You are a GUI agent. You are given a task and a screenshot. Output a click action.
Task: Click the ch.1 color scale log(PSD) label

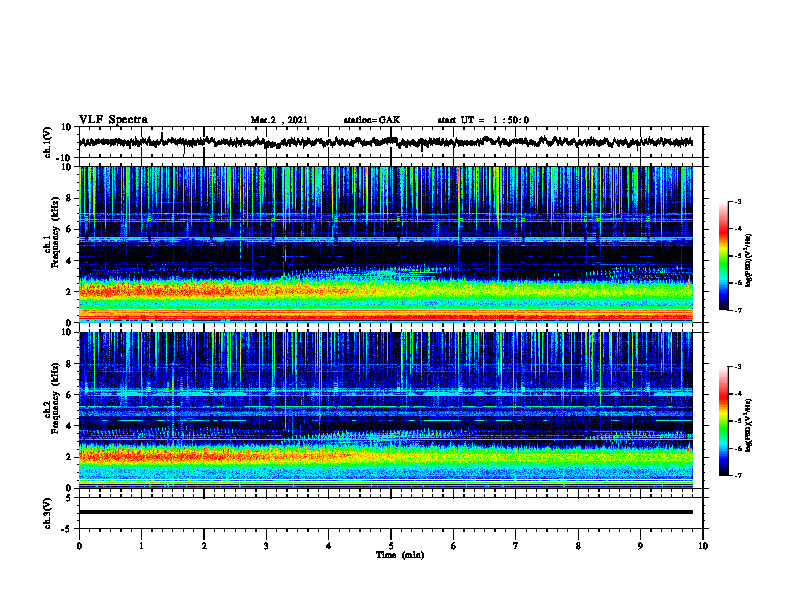[x=748, y=261]
